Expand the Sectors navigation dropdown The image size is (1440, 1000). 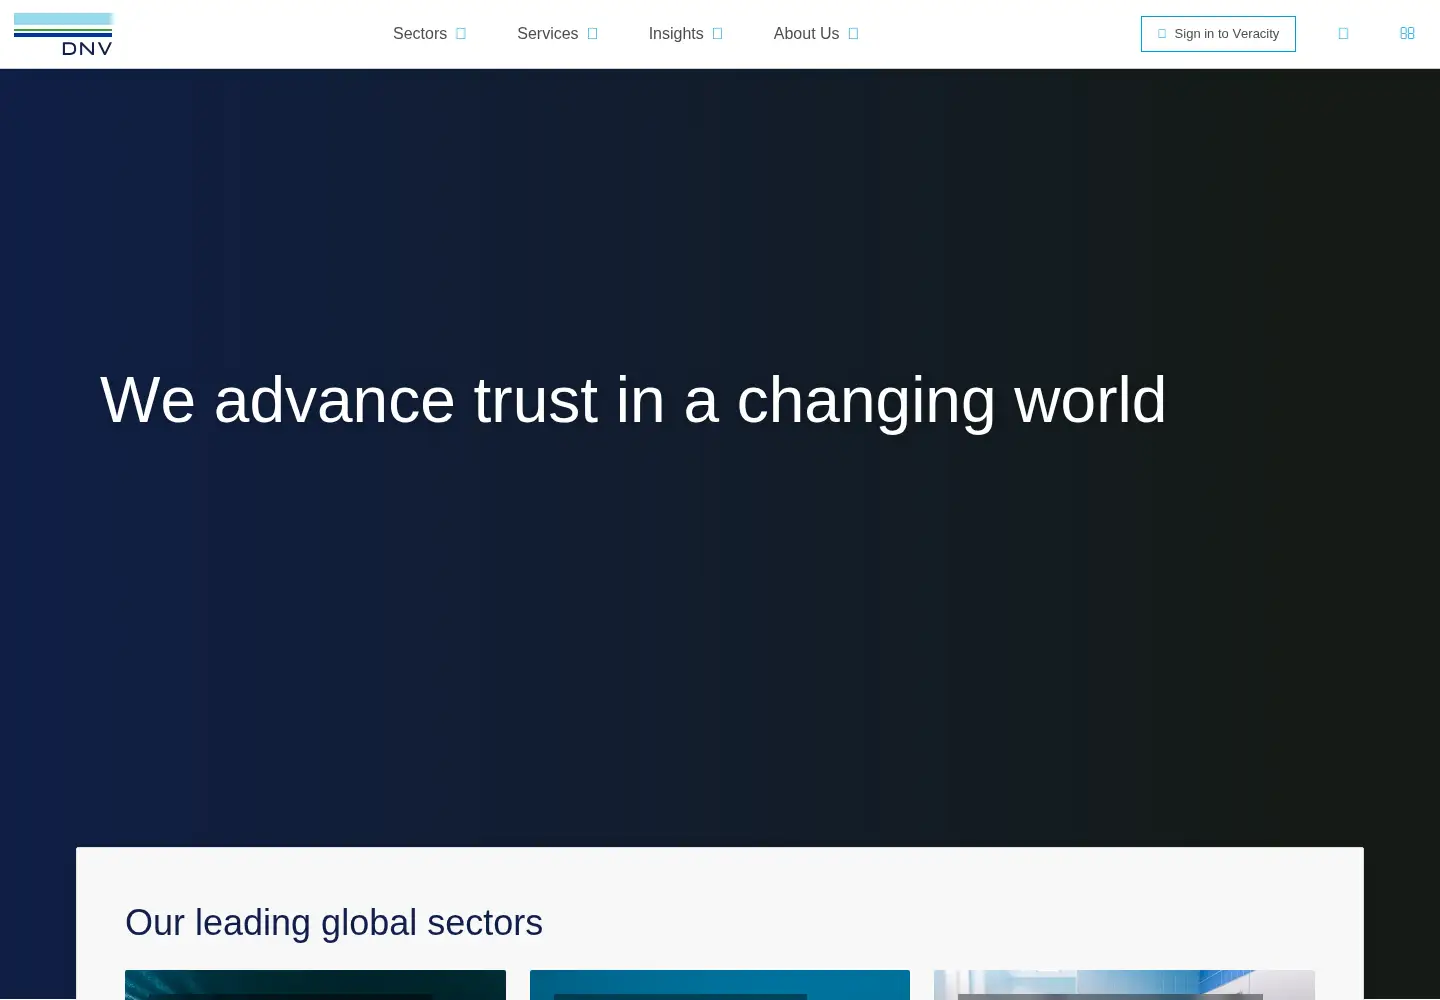click(429, 34)
